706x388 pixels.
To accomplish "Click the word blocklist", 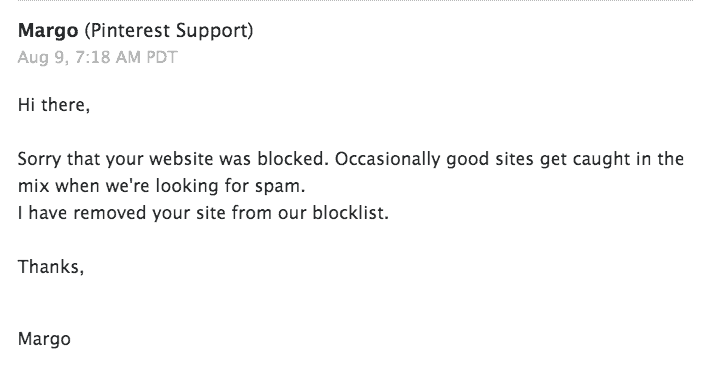I will coord(350,212).
